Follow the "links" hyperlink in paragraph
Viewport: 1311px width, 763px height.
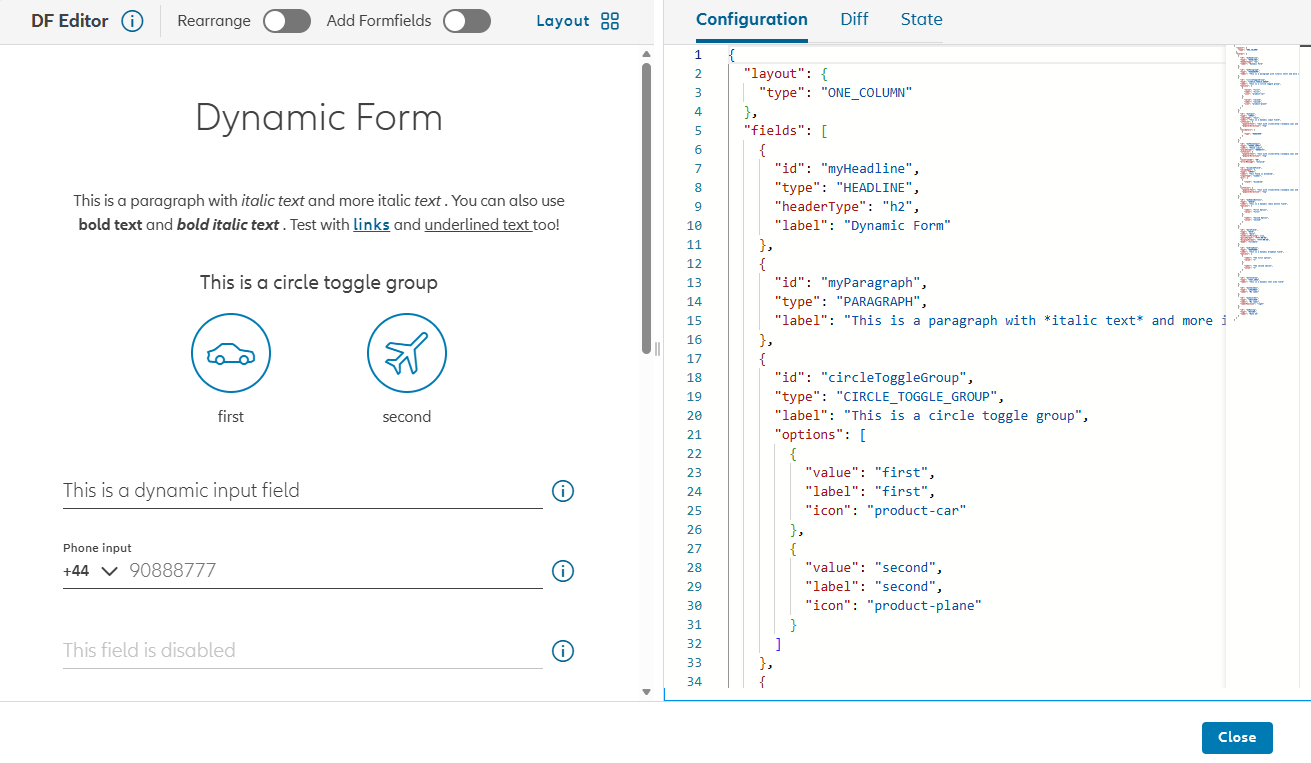[x=371, y=225]
